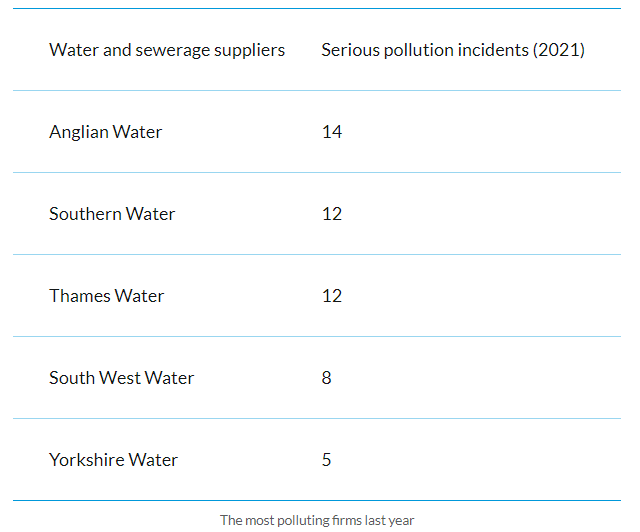This screenshot has height=532, width=640.
Task: Click the value 14 for Anglian Water
Action: click(332, 132)
